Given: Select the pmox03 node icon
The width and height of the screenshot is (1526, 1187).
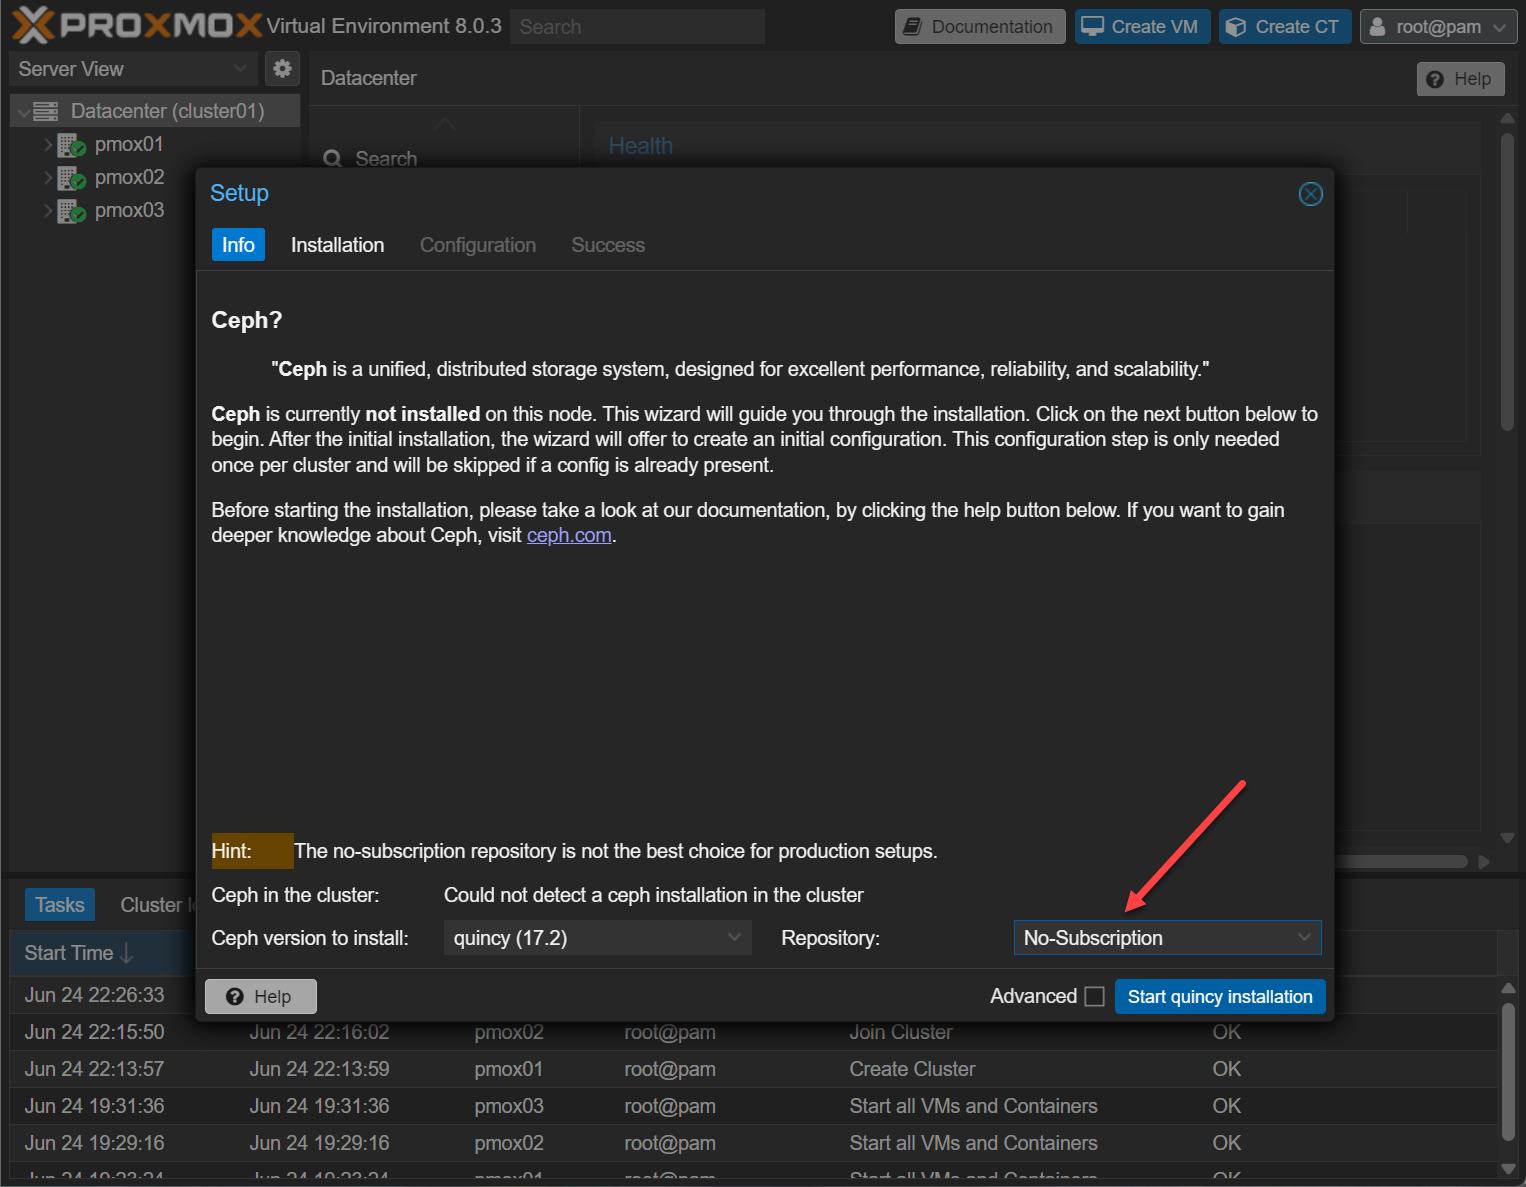Looking at the screenshot, I should (71, 211).
